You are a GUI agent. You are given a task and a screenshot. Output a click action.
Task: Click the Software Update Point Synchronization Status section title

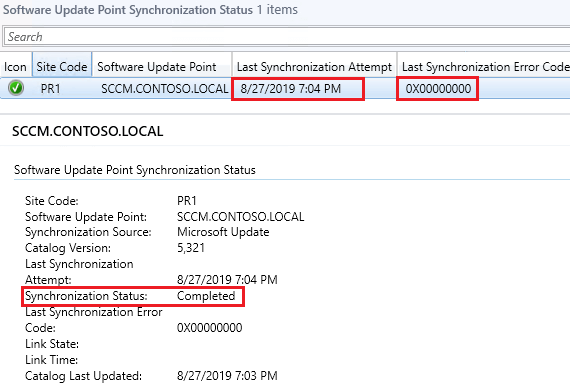point(135,170)
